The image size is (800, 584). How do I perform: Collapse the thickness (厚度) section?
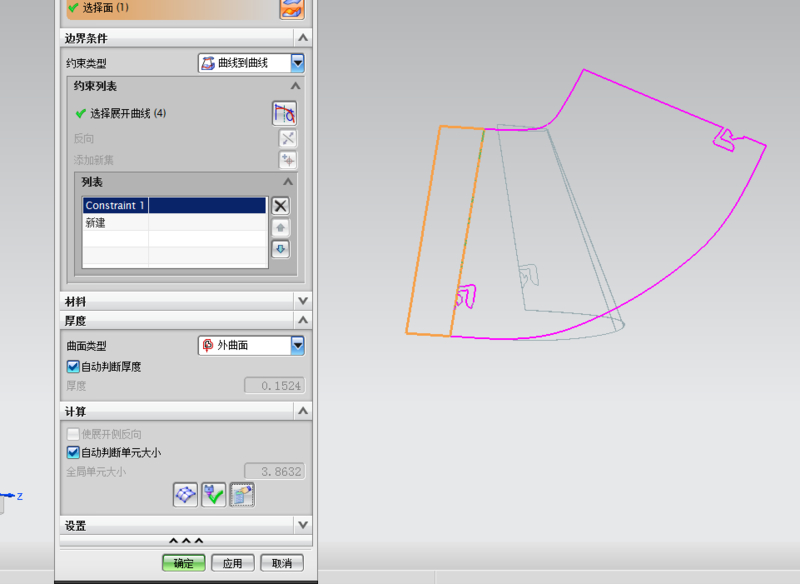(x=303, y=320)
